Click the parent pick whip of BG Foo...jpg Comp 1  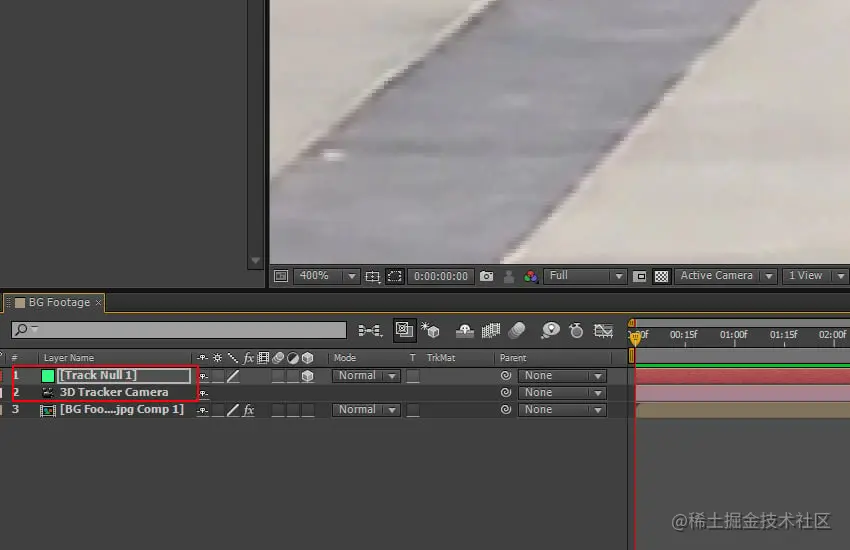(506, 410)
